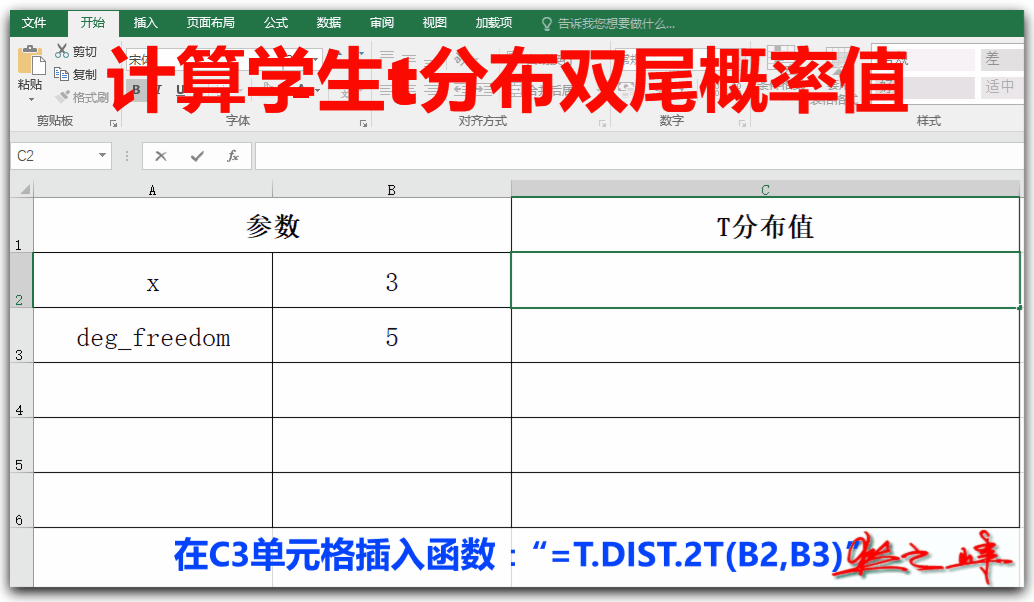Click the deg_freedom cell
The width and height of the screenshot is (1034, 602).
152,335
